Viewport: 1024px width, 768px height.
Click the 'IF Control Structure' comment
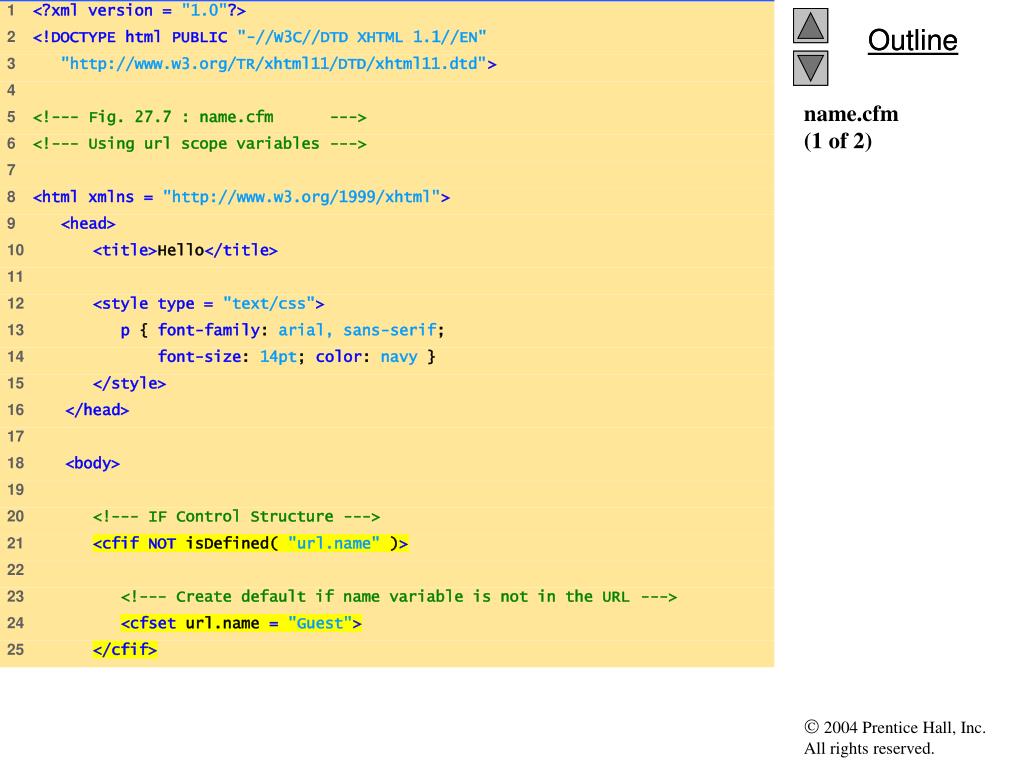coord(236,517)
